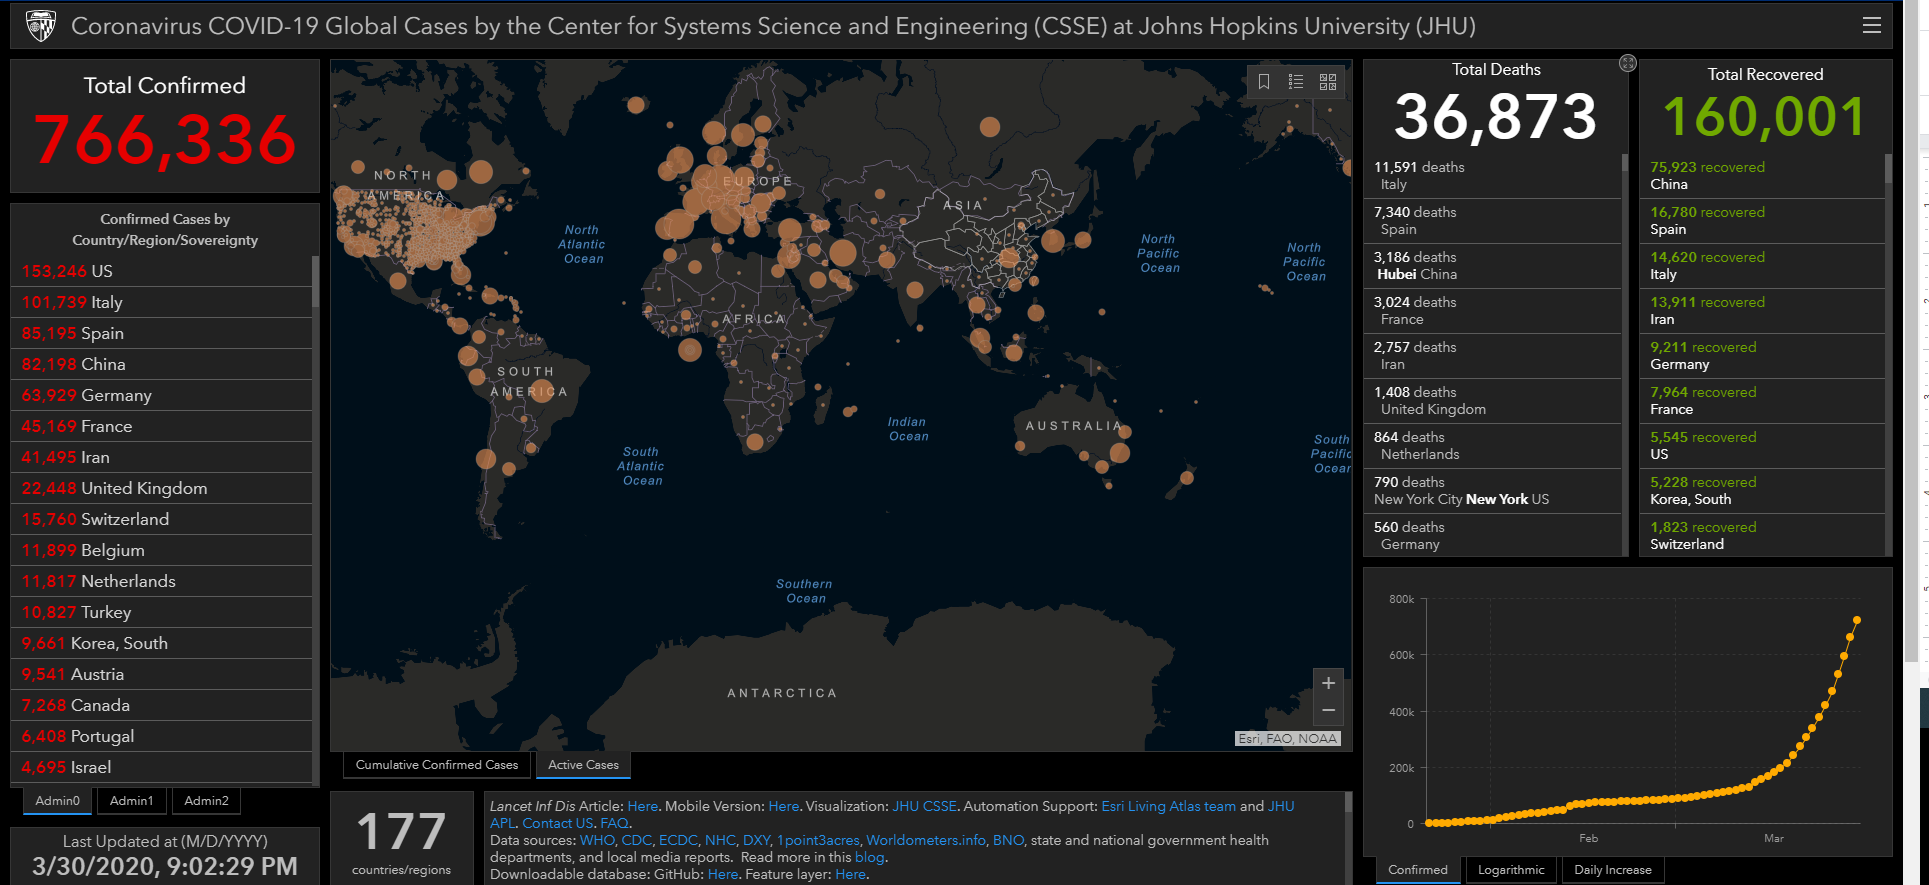The image size is (1929, 885).
Task: Open the Lancet article 'Here' link
Action: (643, 806)
